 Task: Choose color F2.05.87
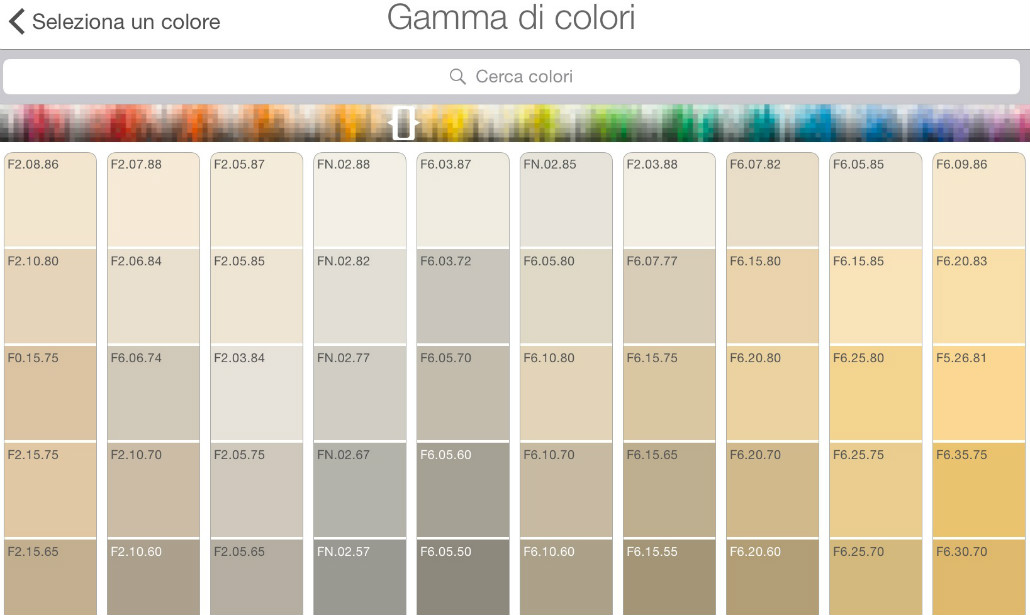pos(257,200)
